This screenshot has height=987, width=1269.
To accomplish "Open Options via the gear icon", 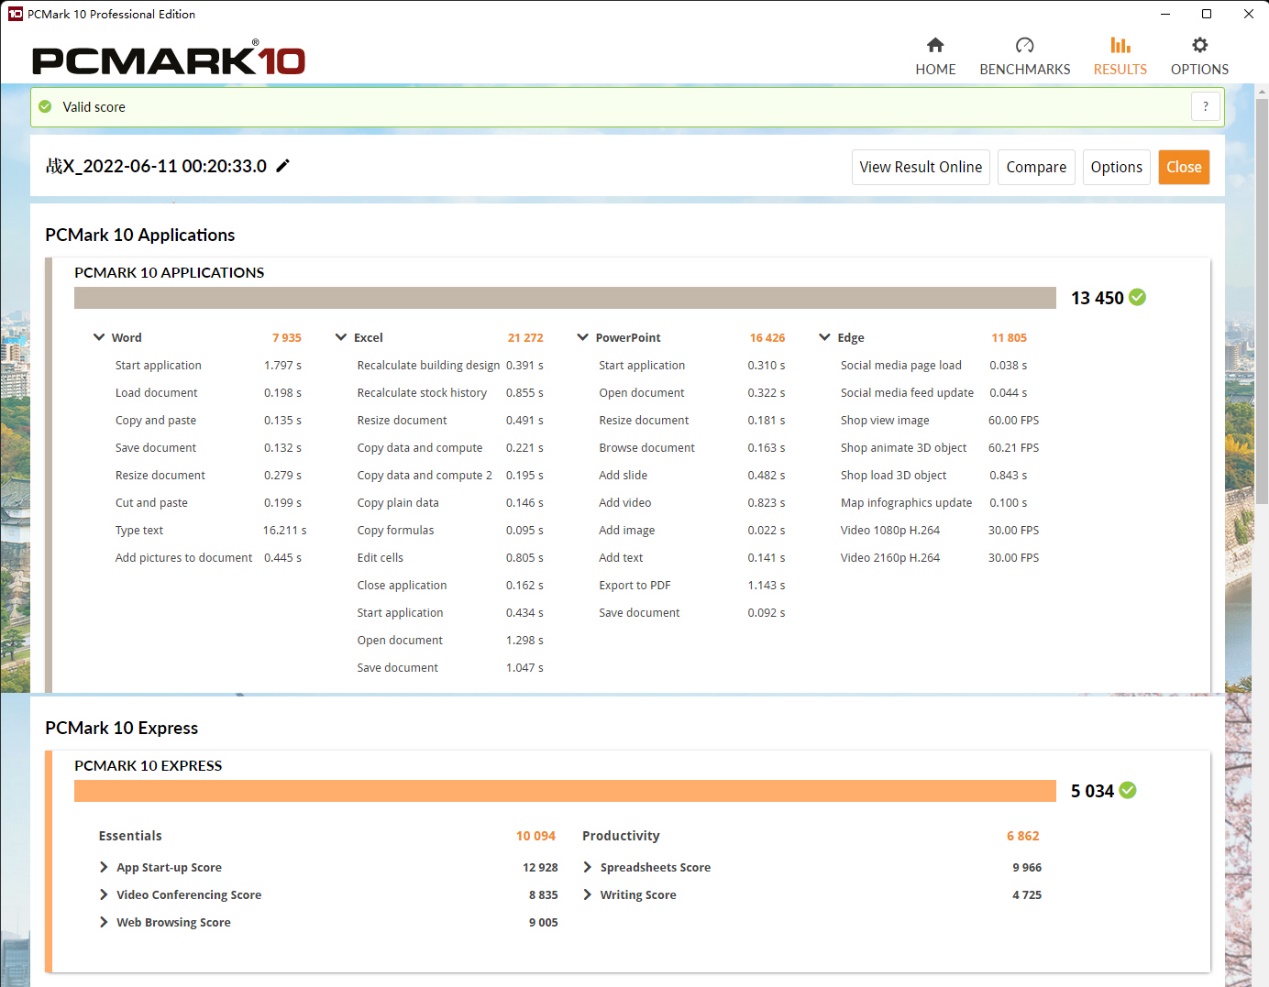I will click(1199, 45).
